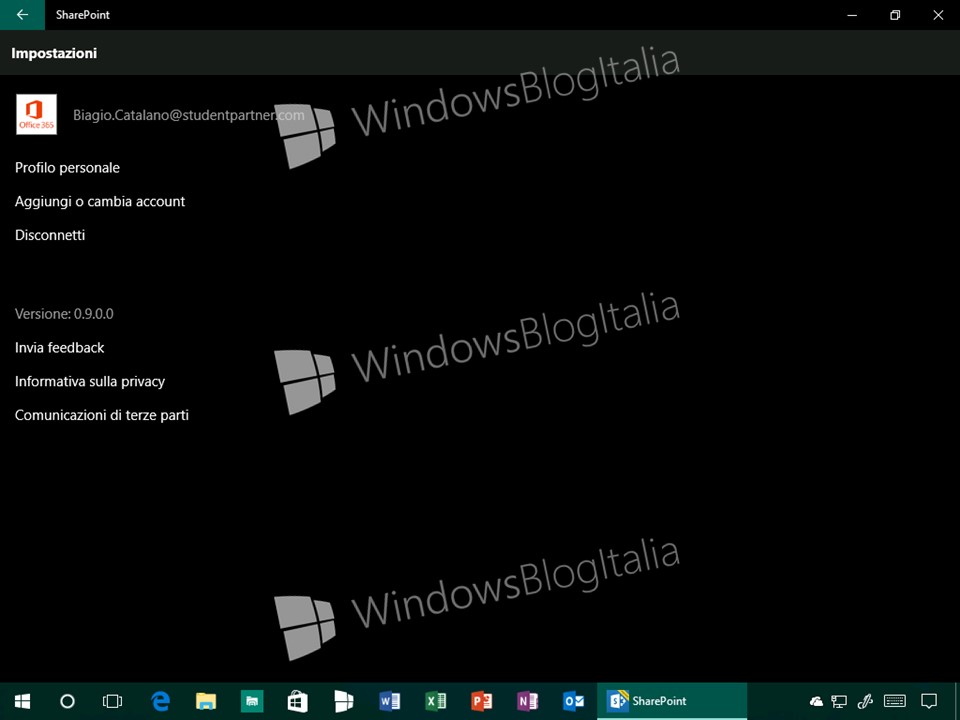Open the Windows Start menu
This screenshot has height=720, width=960.
pyautogui.click(x=23, y=701)
